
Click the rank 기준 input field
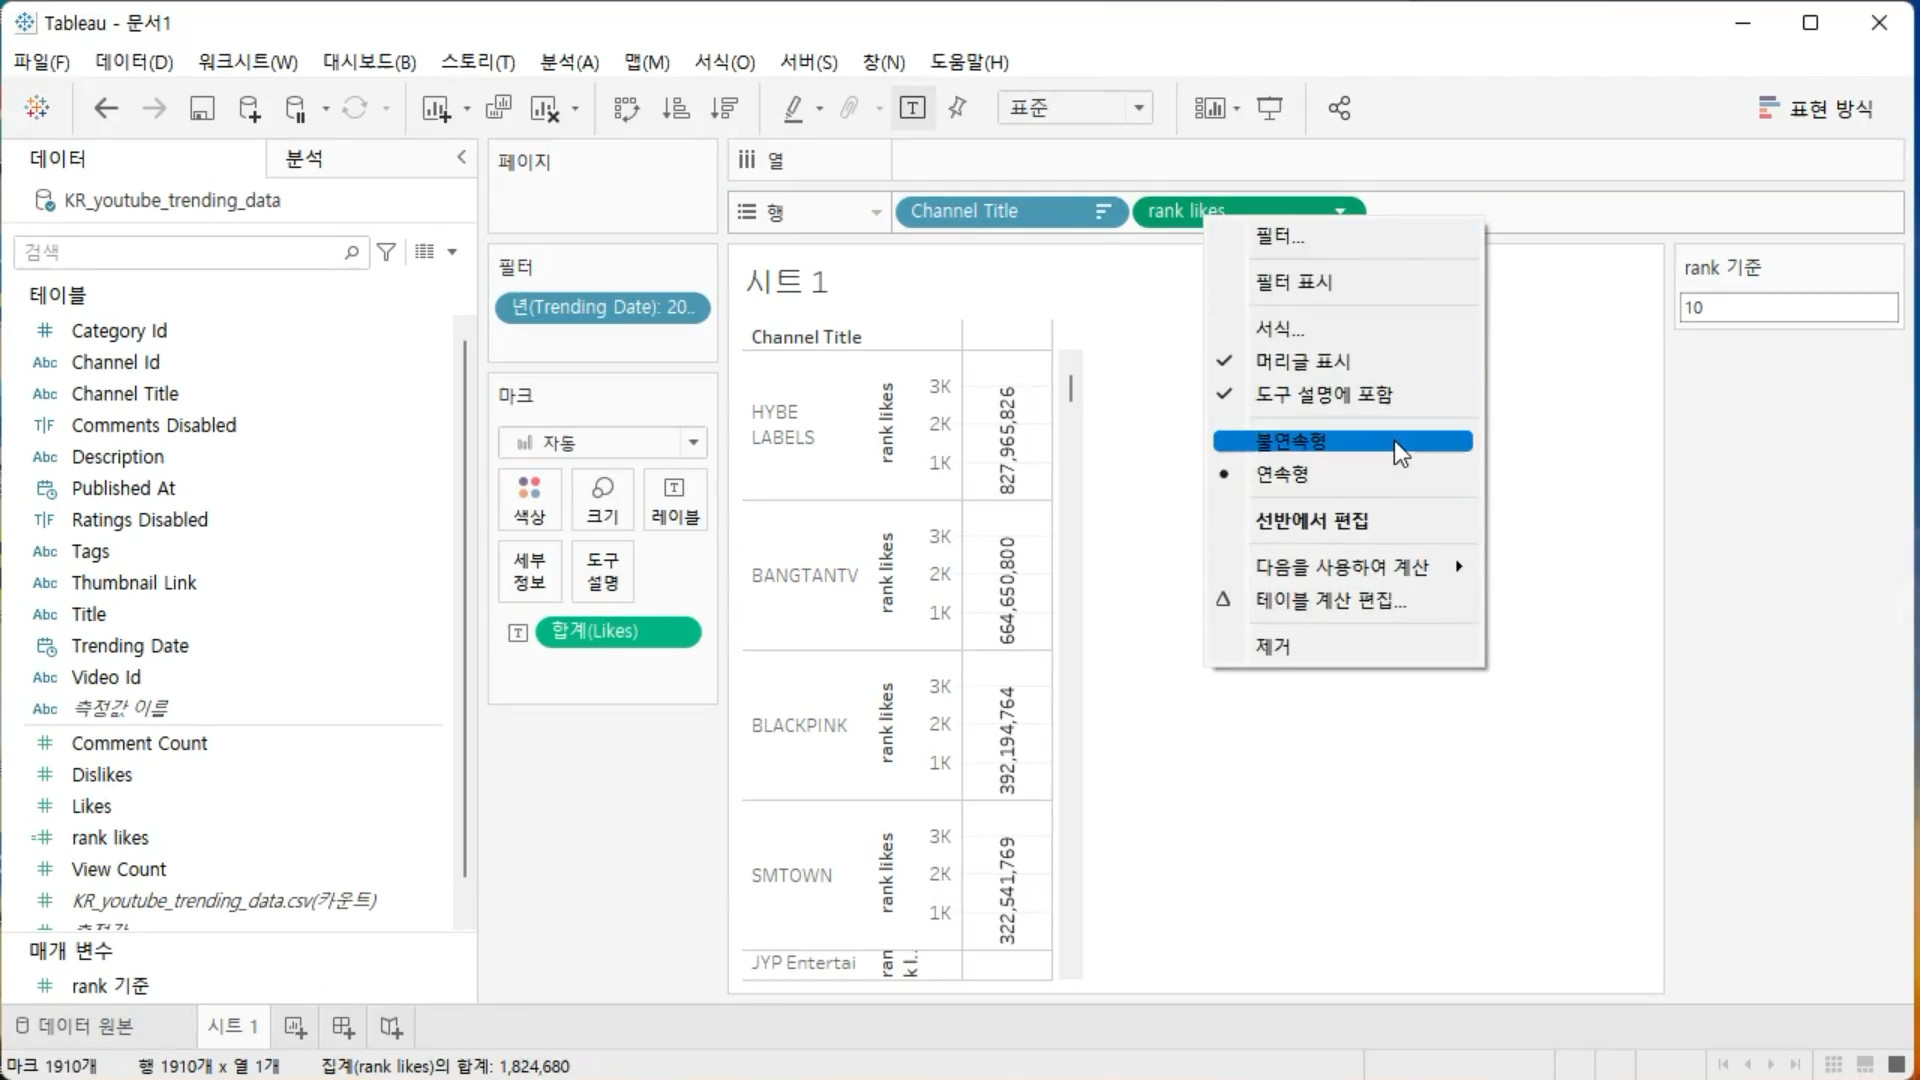(x=1787, y=307)
